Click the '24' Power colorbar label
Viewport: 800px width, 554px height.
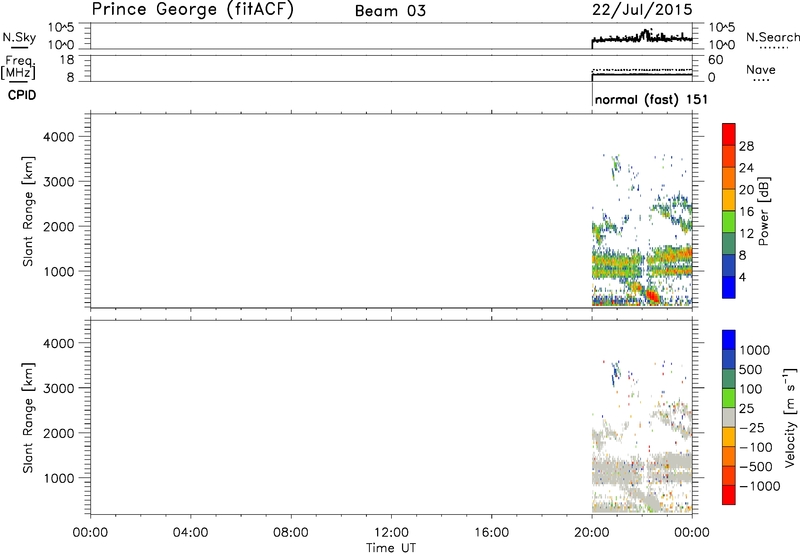(x=746, y=168)
